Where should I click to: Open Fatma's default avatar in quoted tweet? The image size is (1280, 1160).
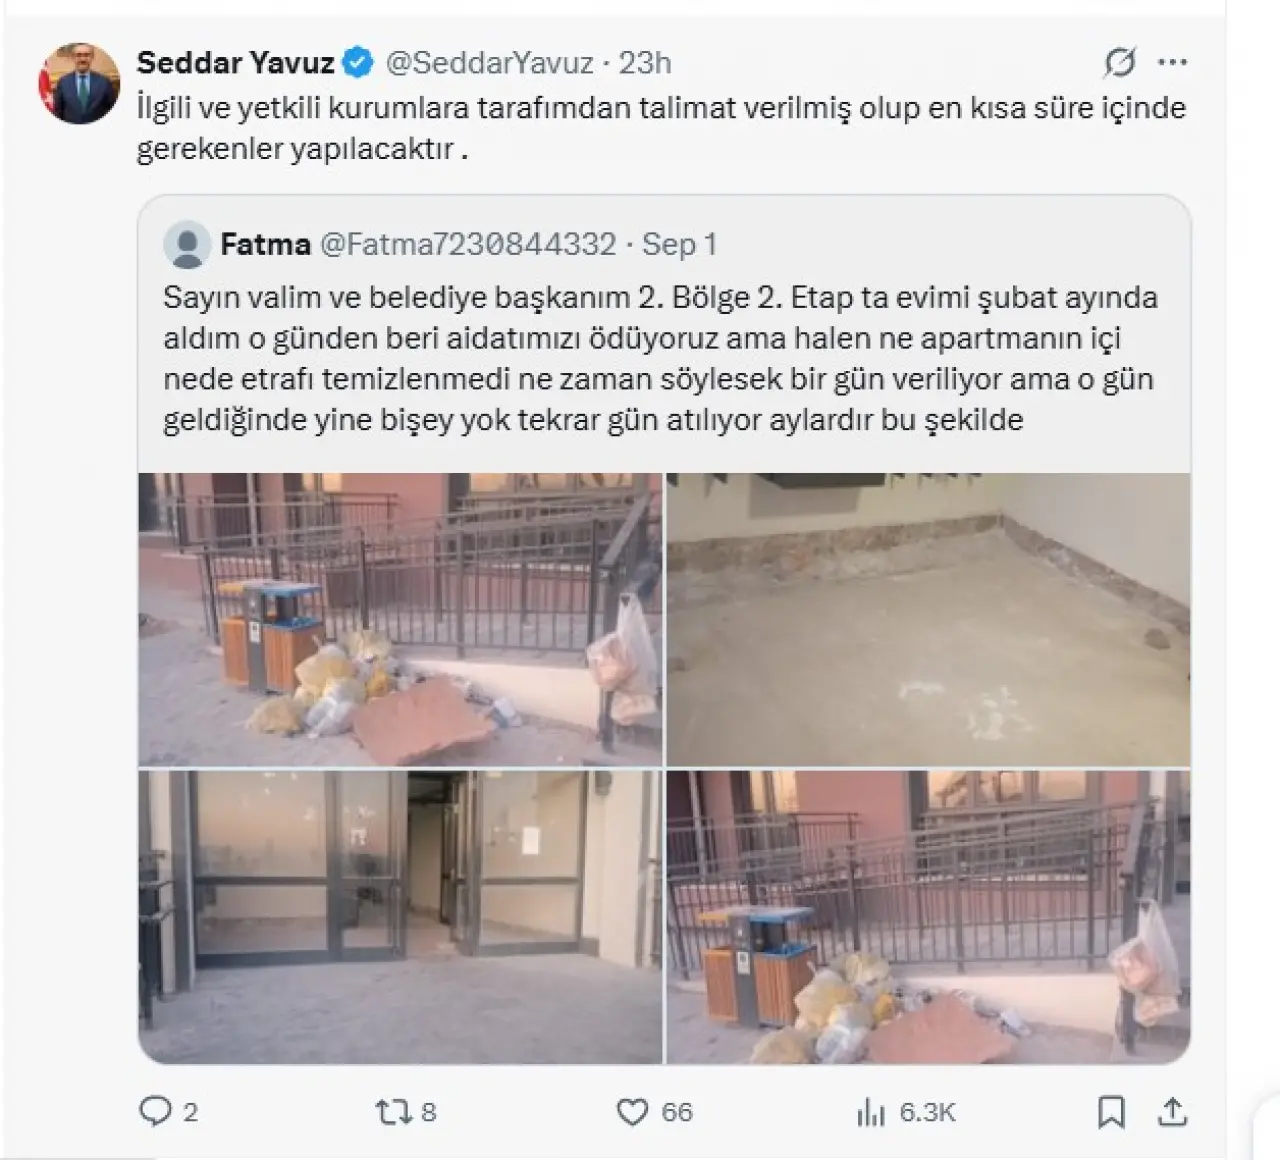coord(186,245)
